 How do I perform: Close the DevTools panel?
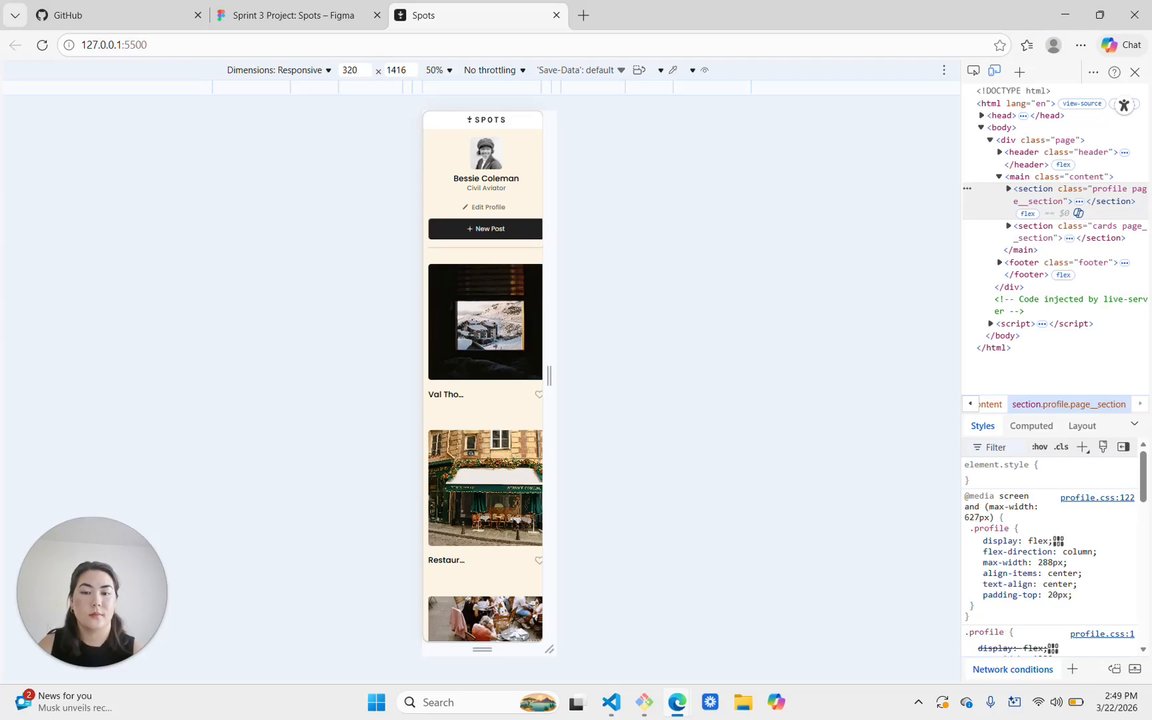(x=1135, y=72)
